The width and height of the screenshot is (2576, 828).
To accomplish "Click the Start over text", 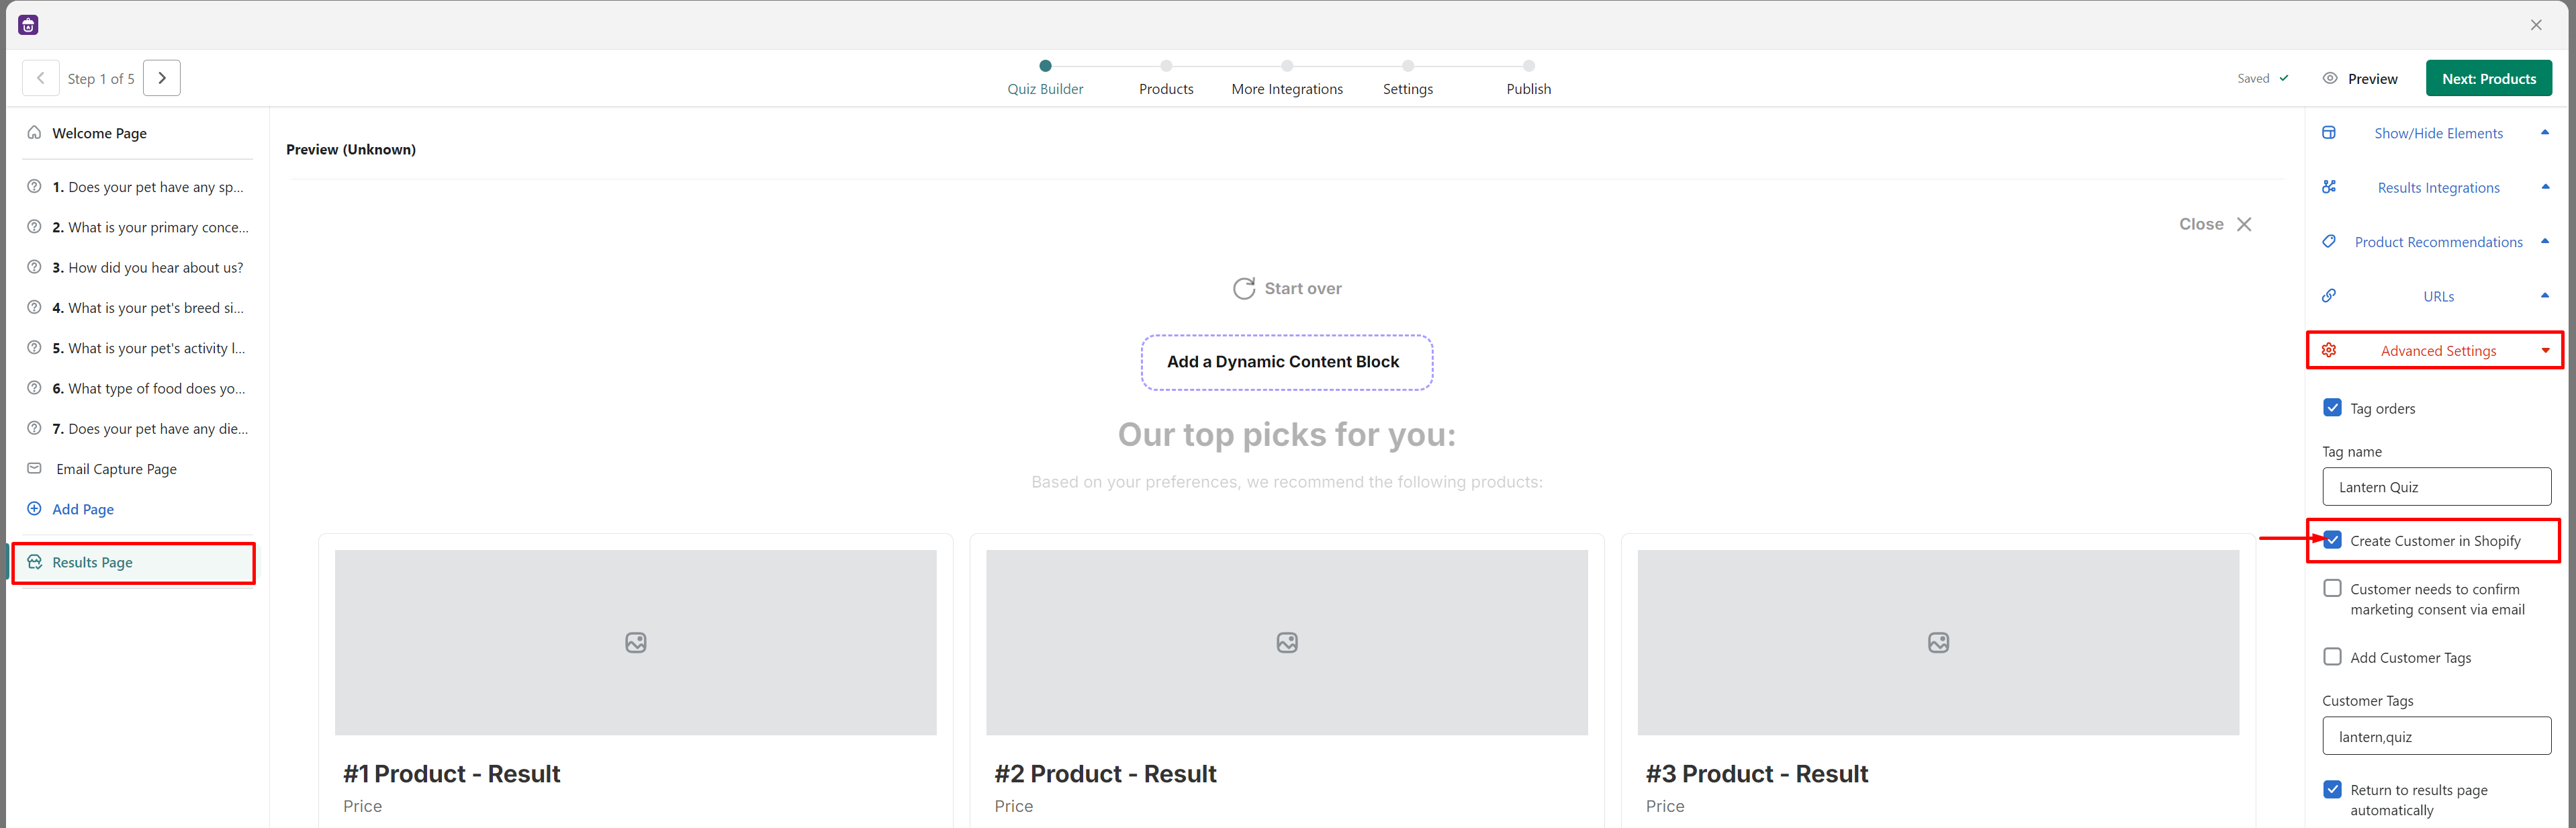I will click(1303, 289).
